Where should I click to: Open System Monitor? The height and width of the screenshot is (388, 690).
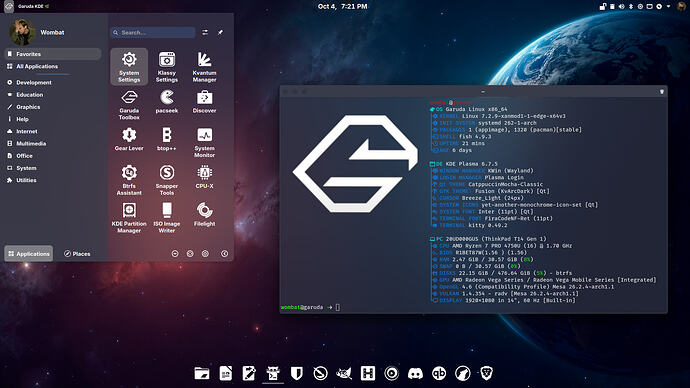click(204, 142)
